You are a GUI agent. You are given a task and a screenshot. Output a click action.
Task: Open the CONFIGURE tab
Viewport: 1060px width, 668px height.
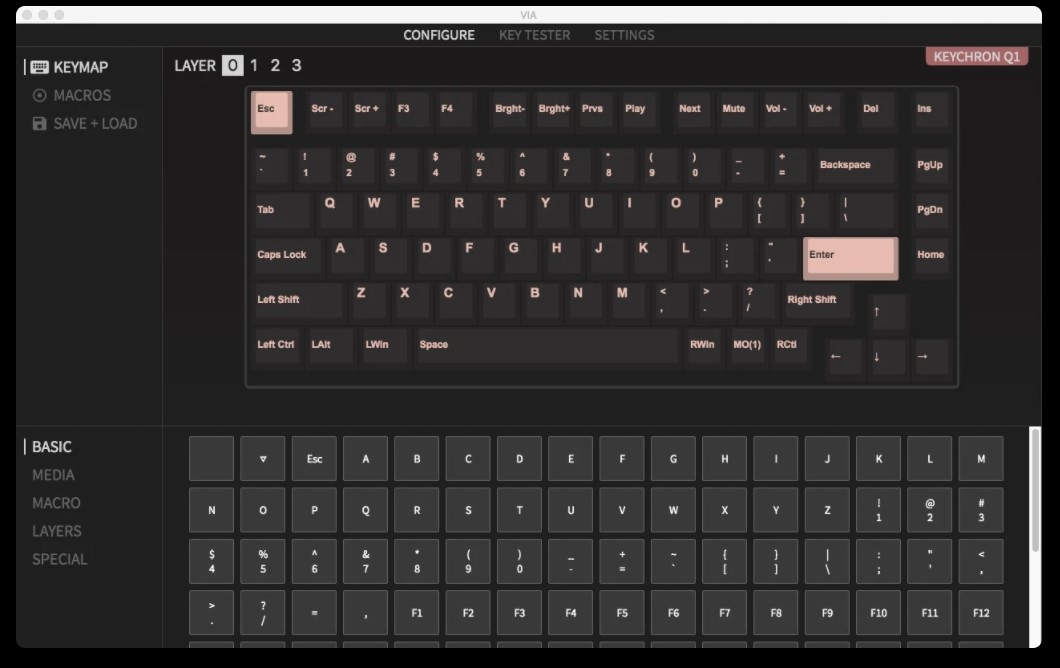coord(439,35)
